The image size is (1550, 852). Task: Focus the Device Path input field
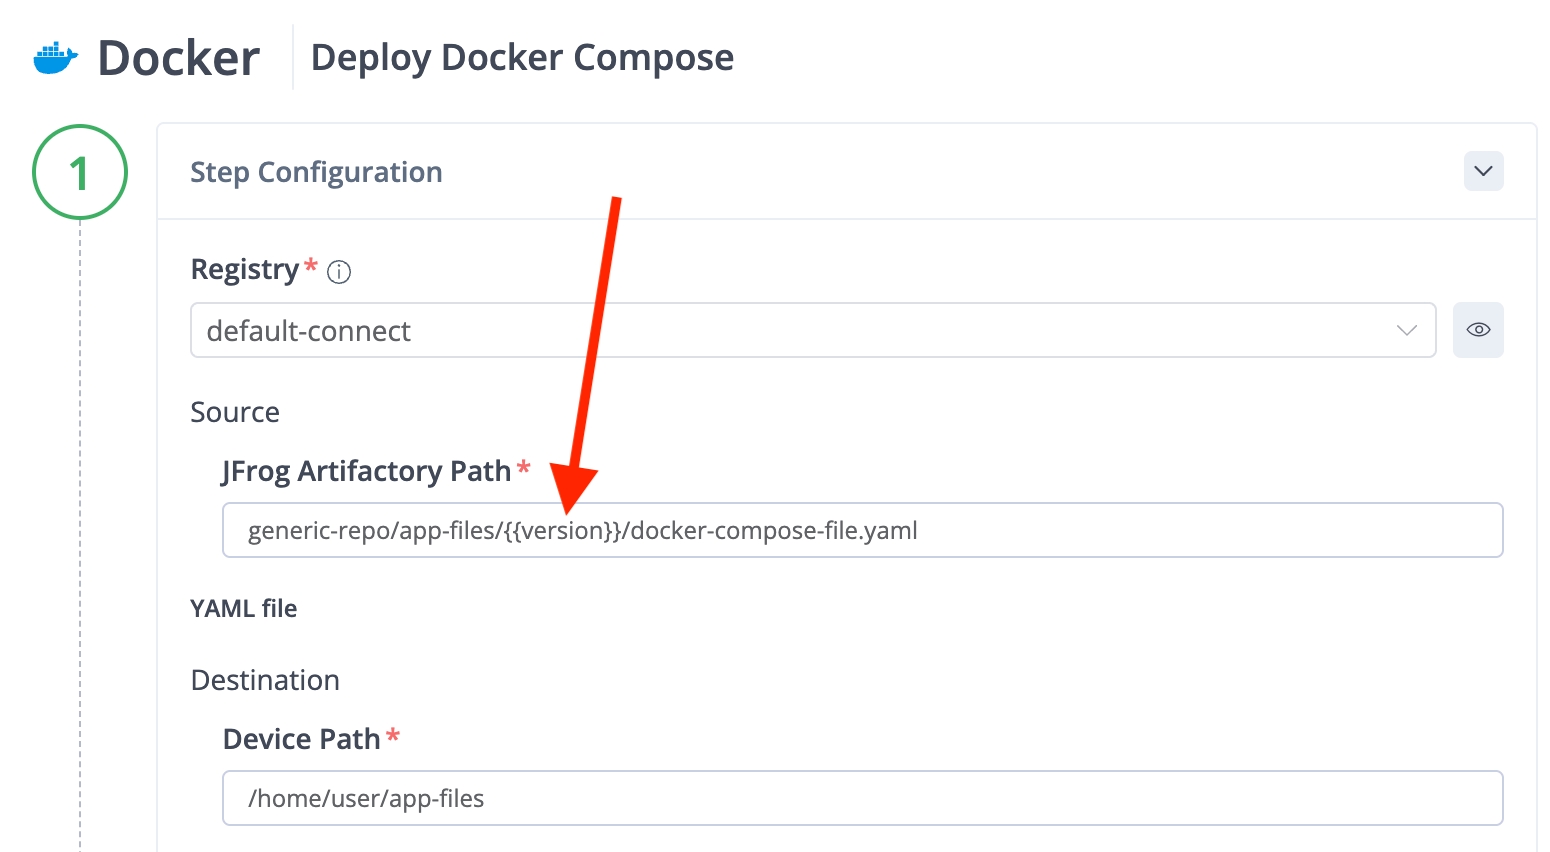tap(862, 798)
